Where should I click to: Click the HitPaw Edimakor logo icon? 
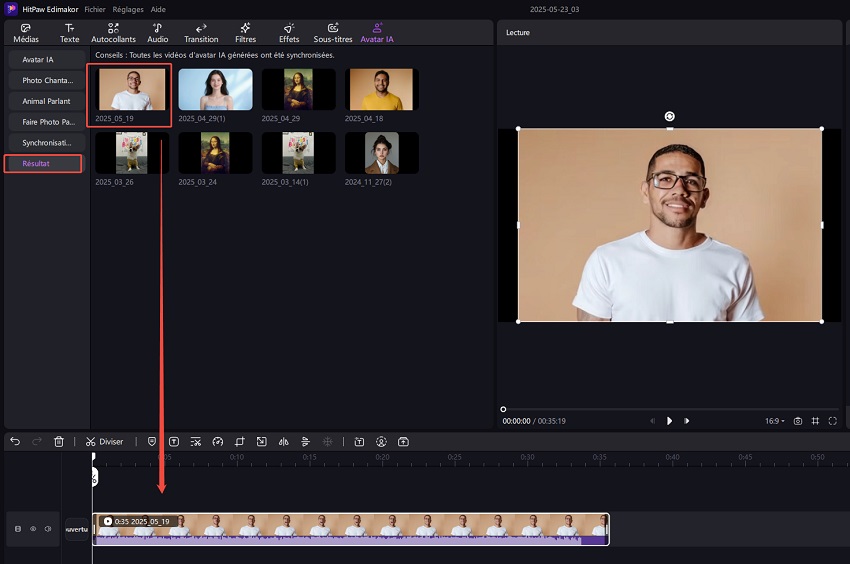[11, 9]
